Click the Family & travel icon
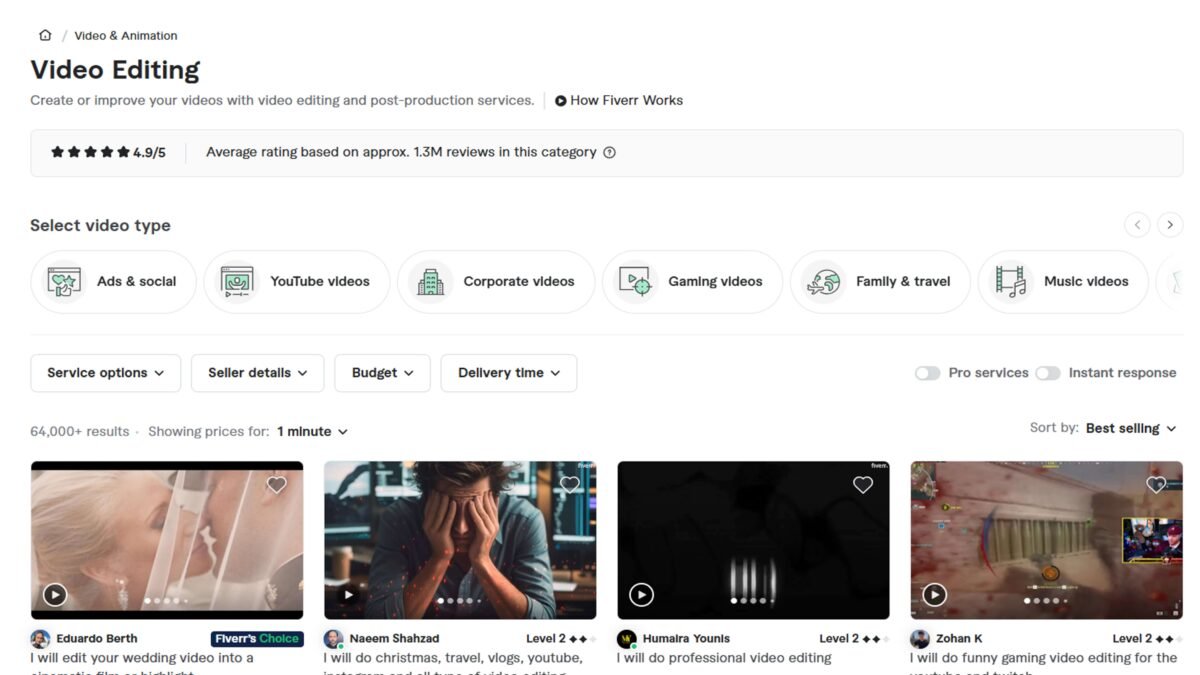 (823, 281)
